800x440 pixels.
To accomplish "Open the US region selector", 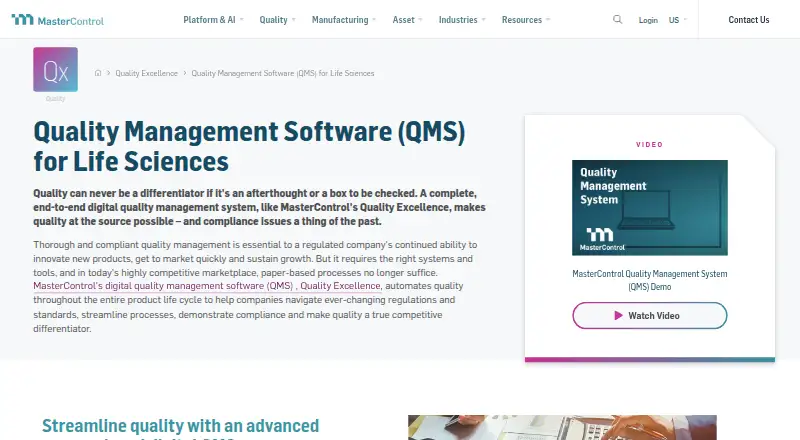I will [x=678, y=20].
